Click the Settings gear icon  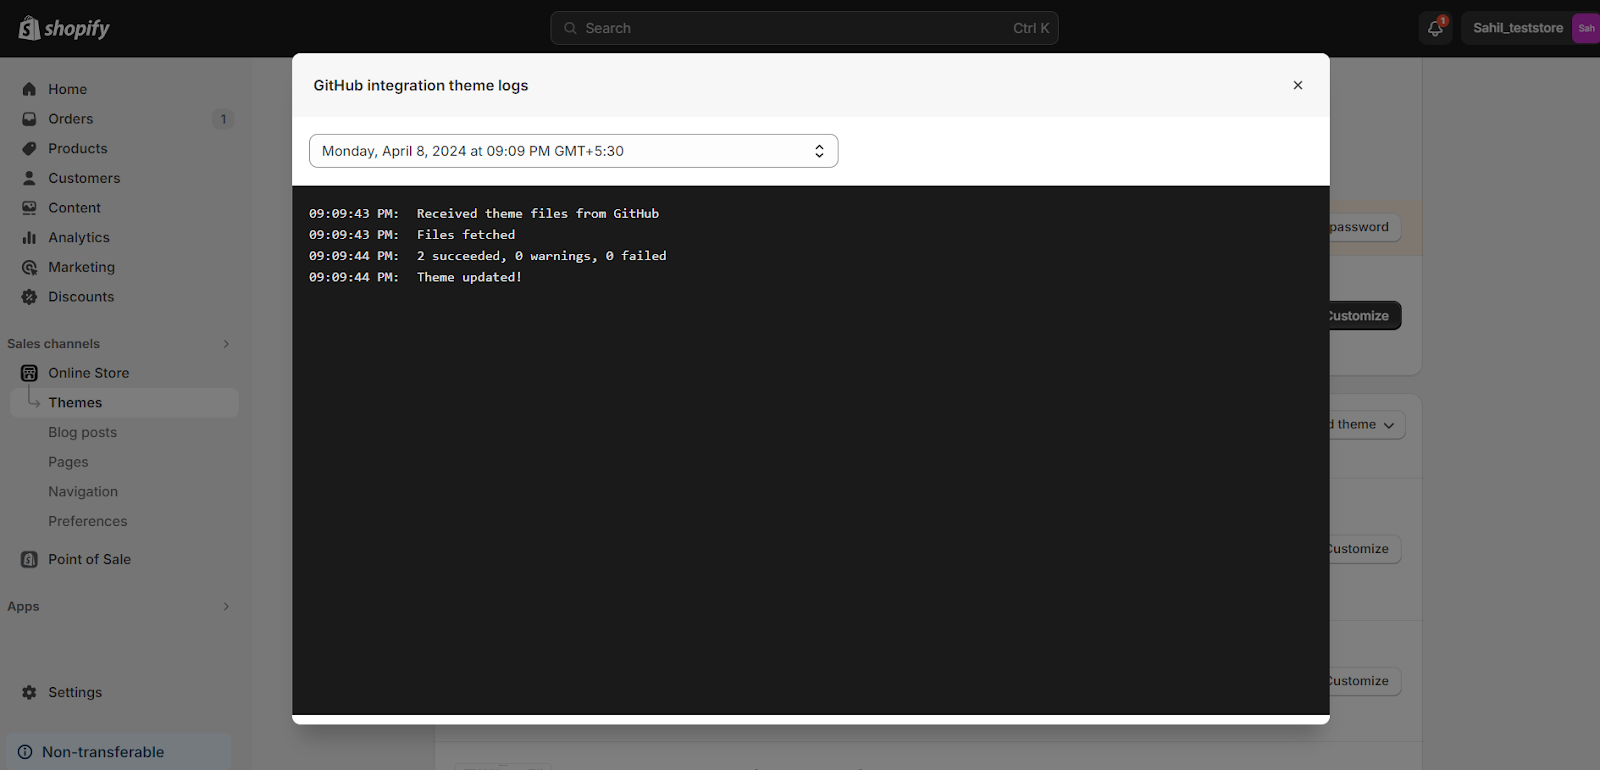pos(29,692)
